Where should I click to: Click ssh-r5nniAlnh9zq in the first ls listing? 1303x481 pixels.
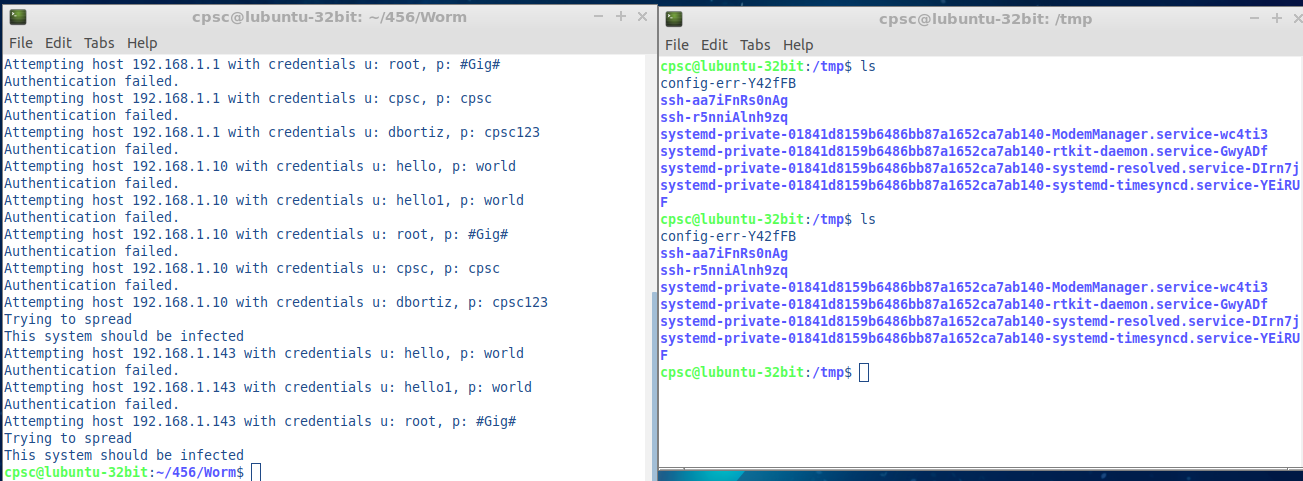(x=724, y=117)
